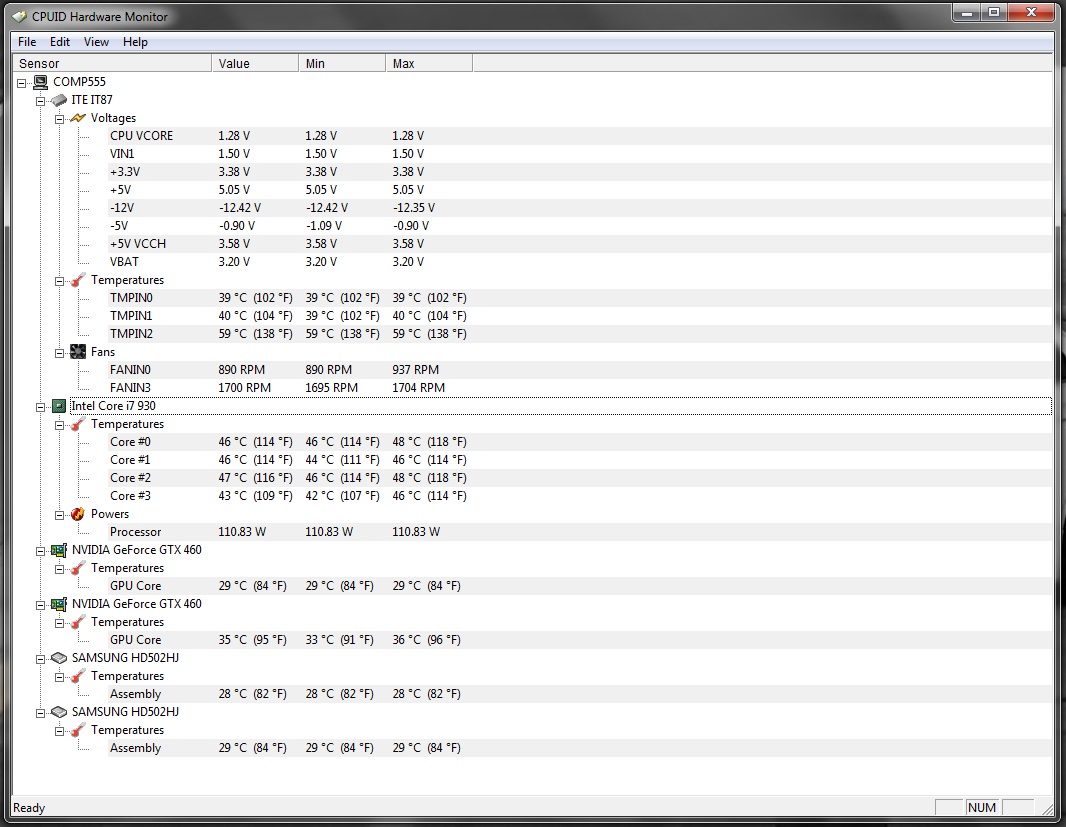
Task: Collapse Intel Core i7 Temperatures group
Action: tap(59, 425)
